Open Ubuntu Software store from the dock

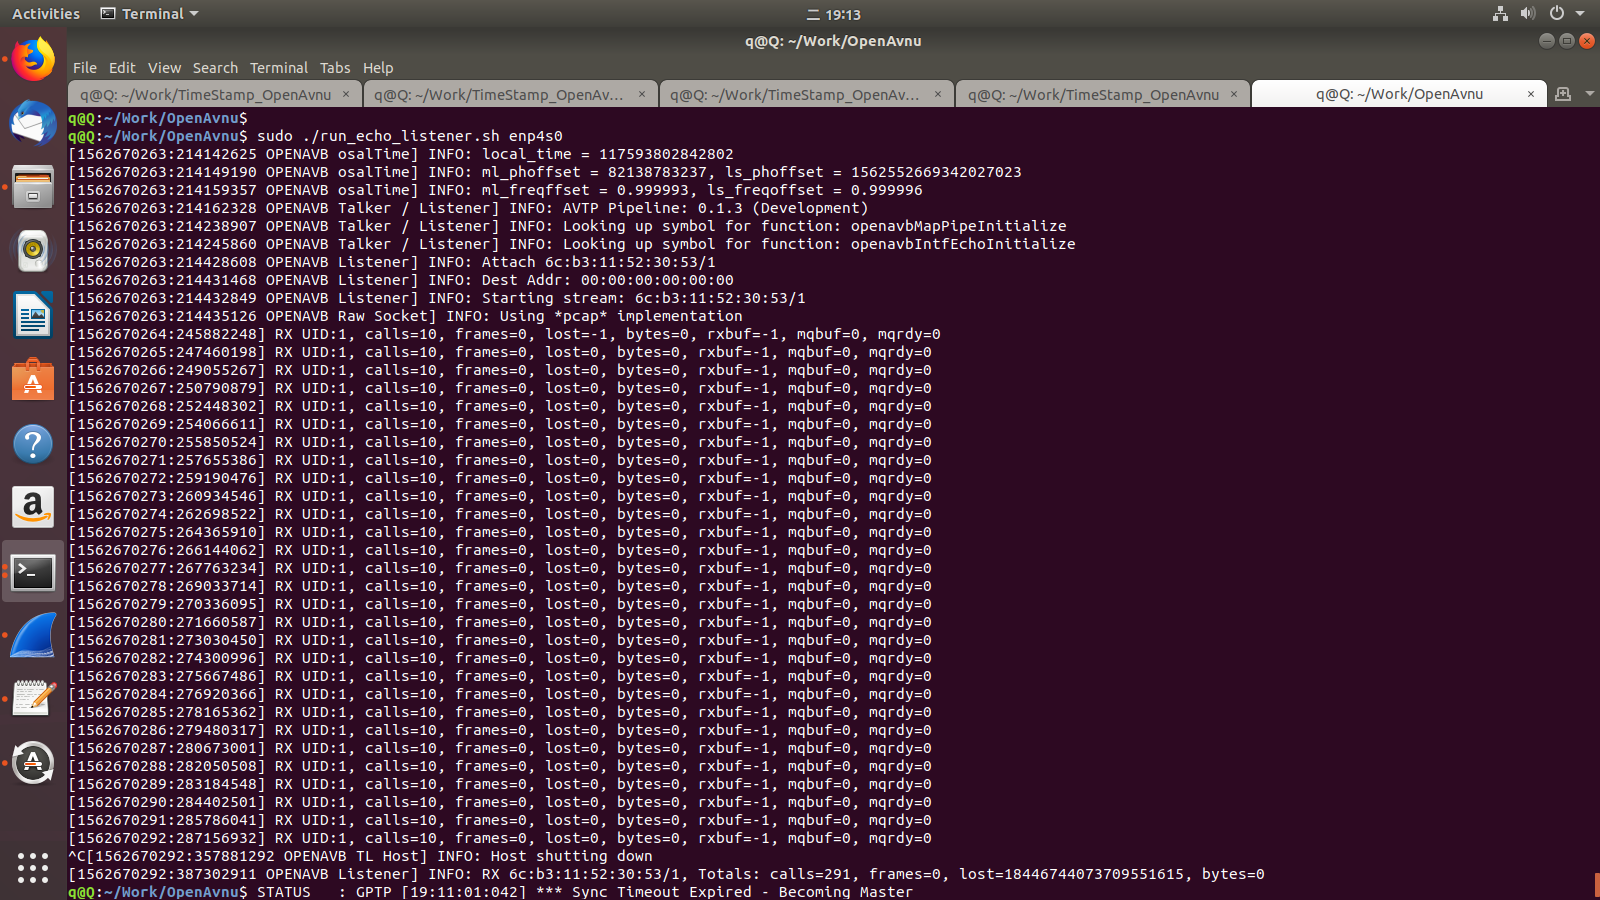pos(32,379)
